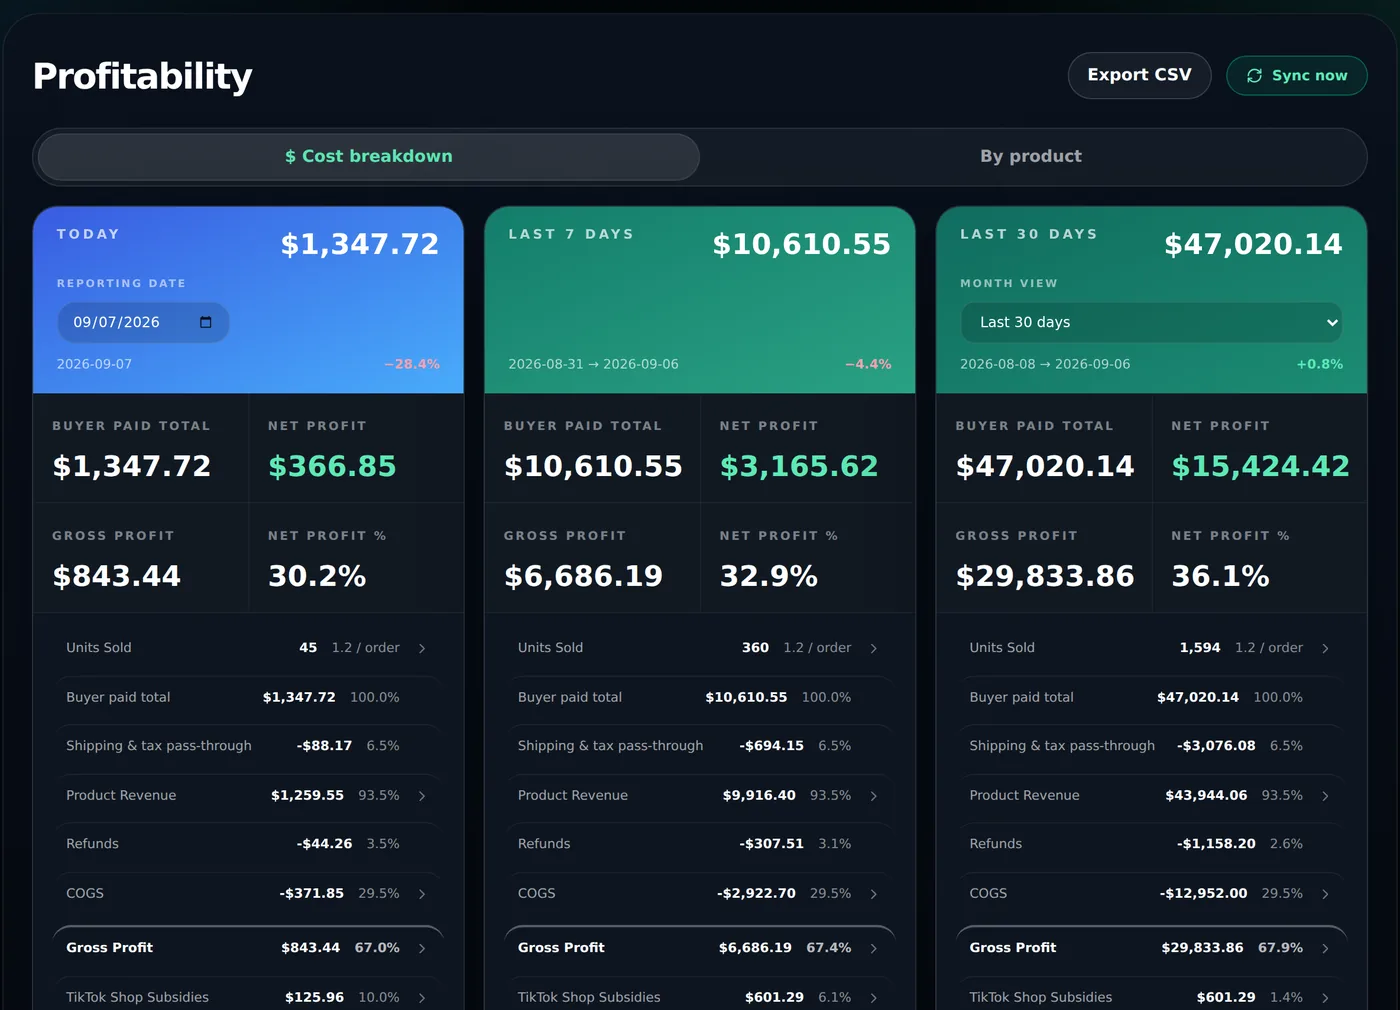This screenshot has height=1010, width=1400.
Task: Expand Units Sold in the Last 7 Days card
Action: (x=700, y=648)
